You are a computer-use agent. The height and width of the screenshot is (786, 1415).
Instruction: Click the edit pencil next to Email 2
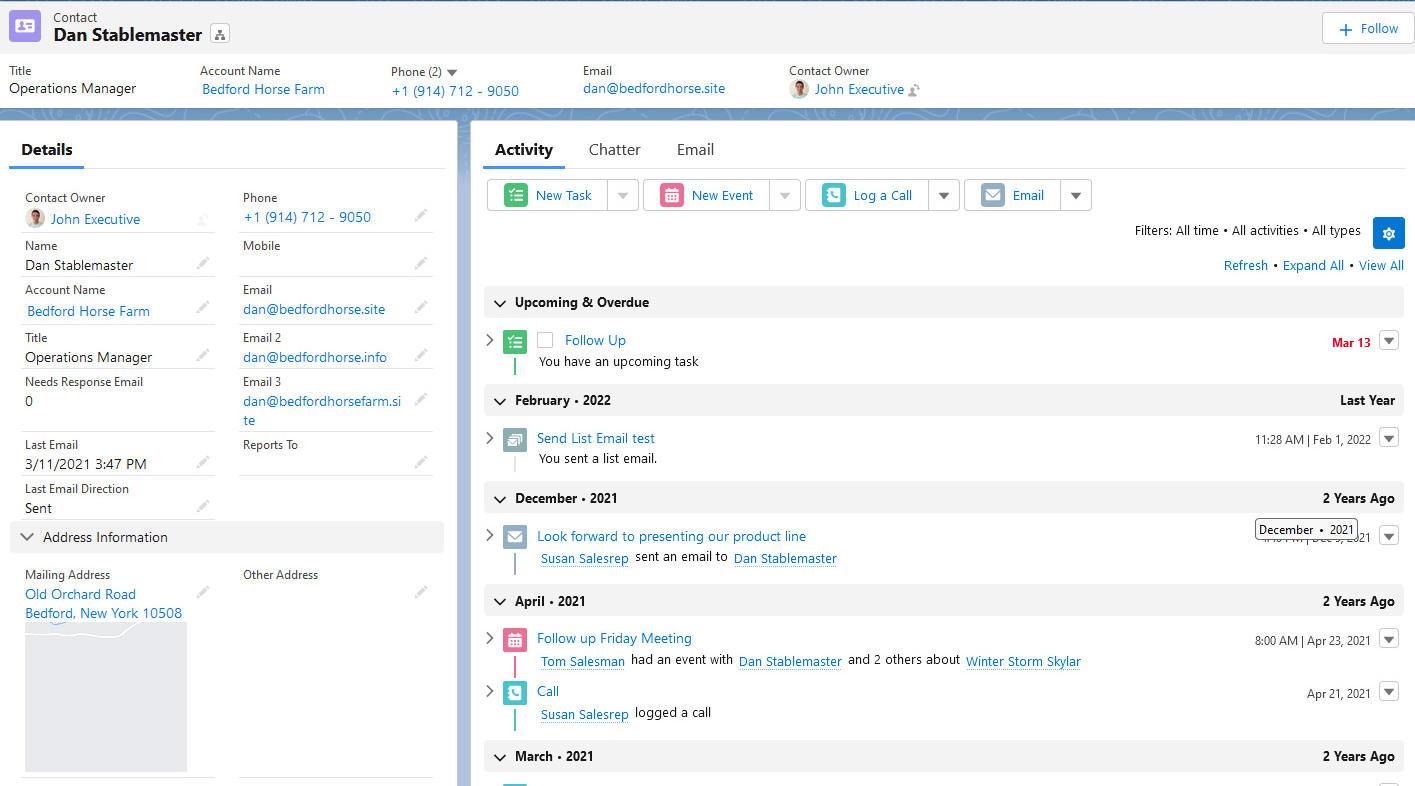click(x=421, y=355)
